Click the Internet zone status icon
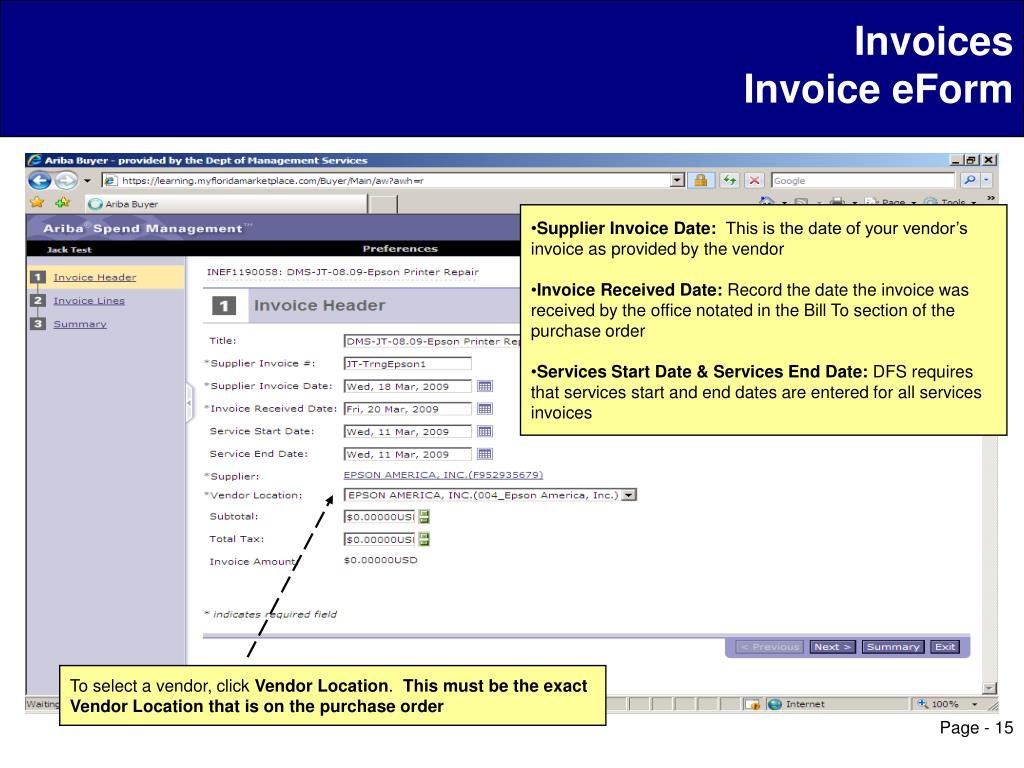The image size is (1024, 768). coord(775,704)
